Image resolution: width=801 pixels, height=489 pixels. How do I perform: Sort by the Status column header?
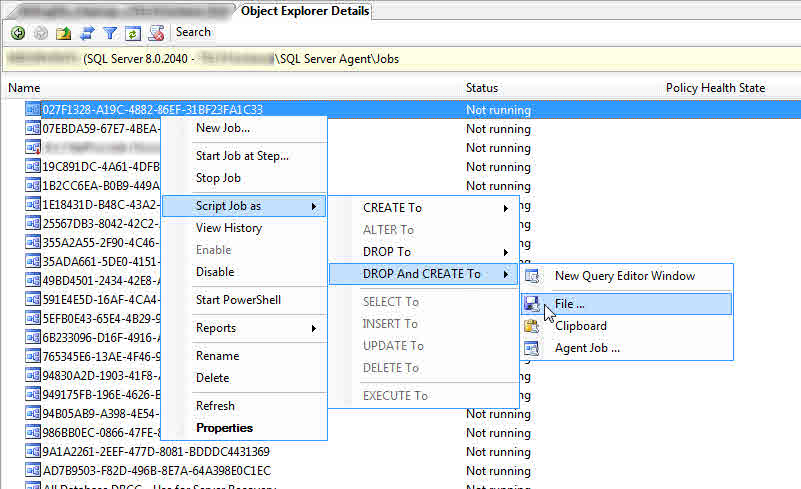click(x=482, y=88)
